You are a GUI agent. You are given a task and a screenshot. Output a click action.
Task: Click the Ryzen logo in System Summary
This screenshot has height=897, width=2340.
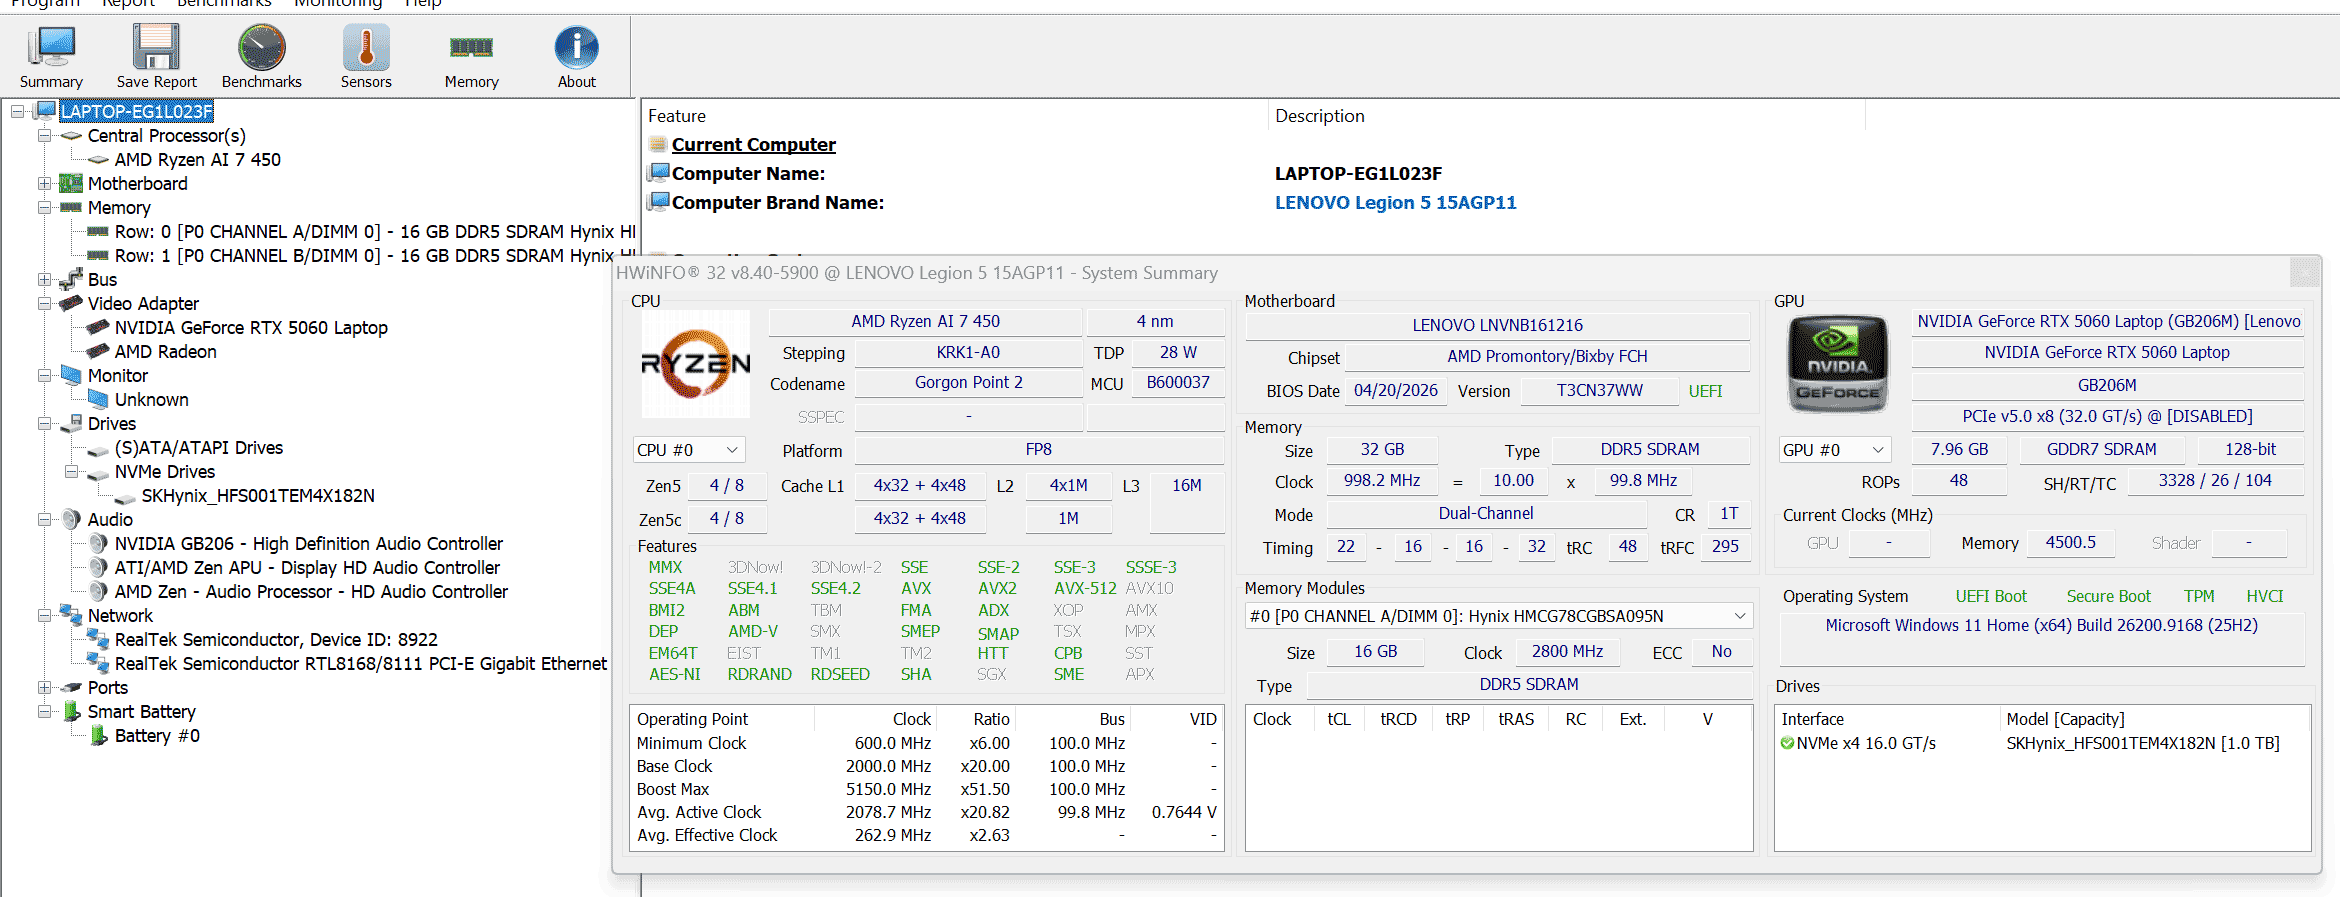point(696,364)
